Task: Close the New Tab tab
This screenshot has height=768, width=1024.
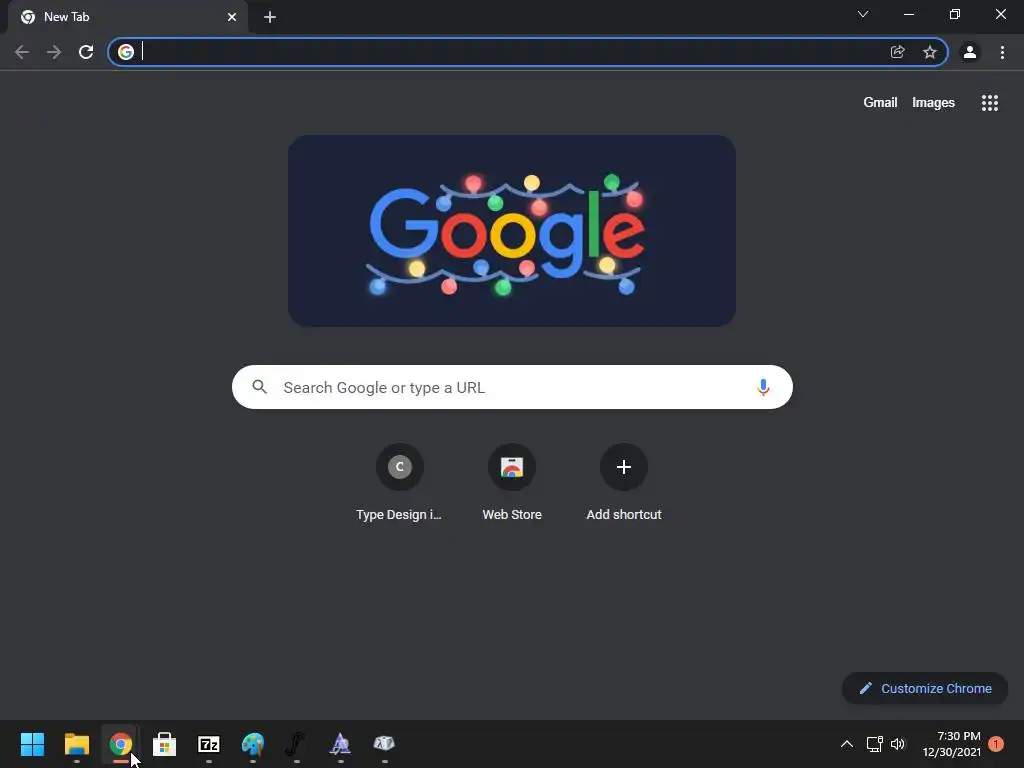Action: [x=232, y=17]
